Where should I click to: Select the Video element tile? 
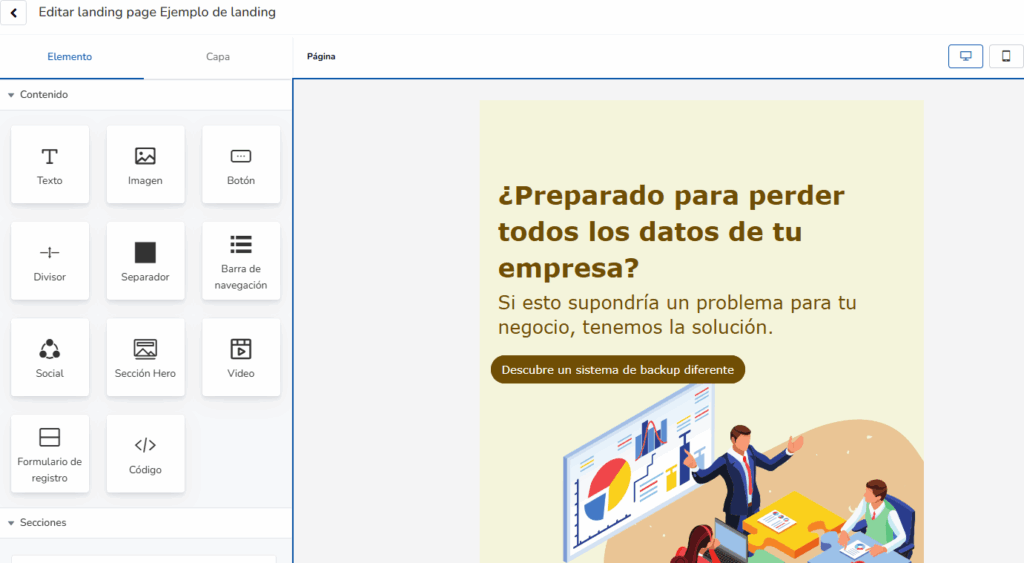pos(241,357)
